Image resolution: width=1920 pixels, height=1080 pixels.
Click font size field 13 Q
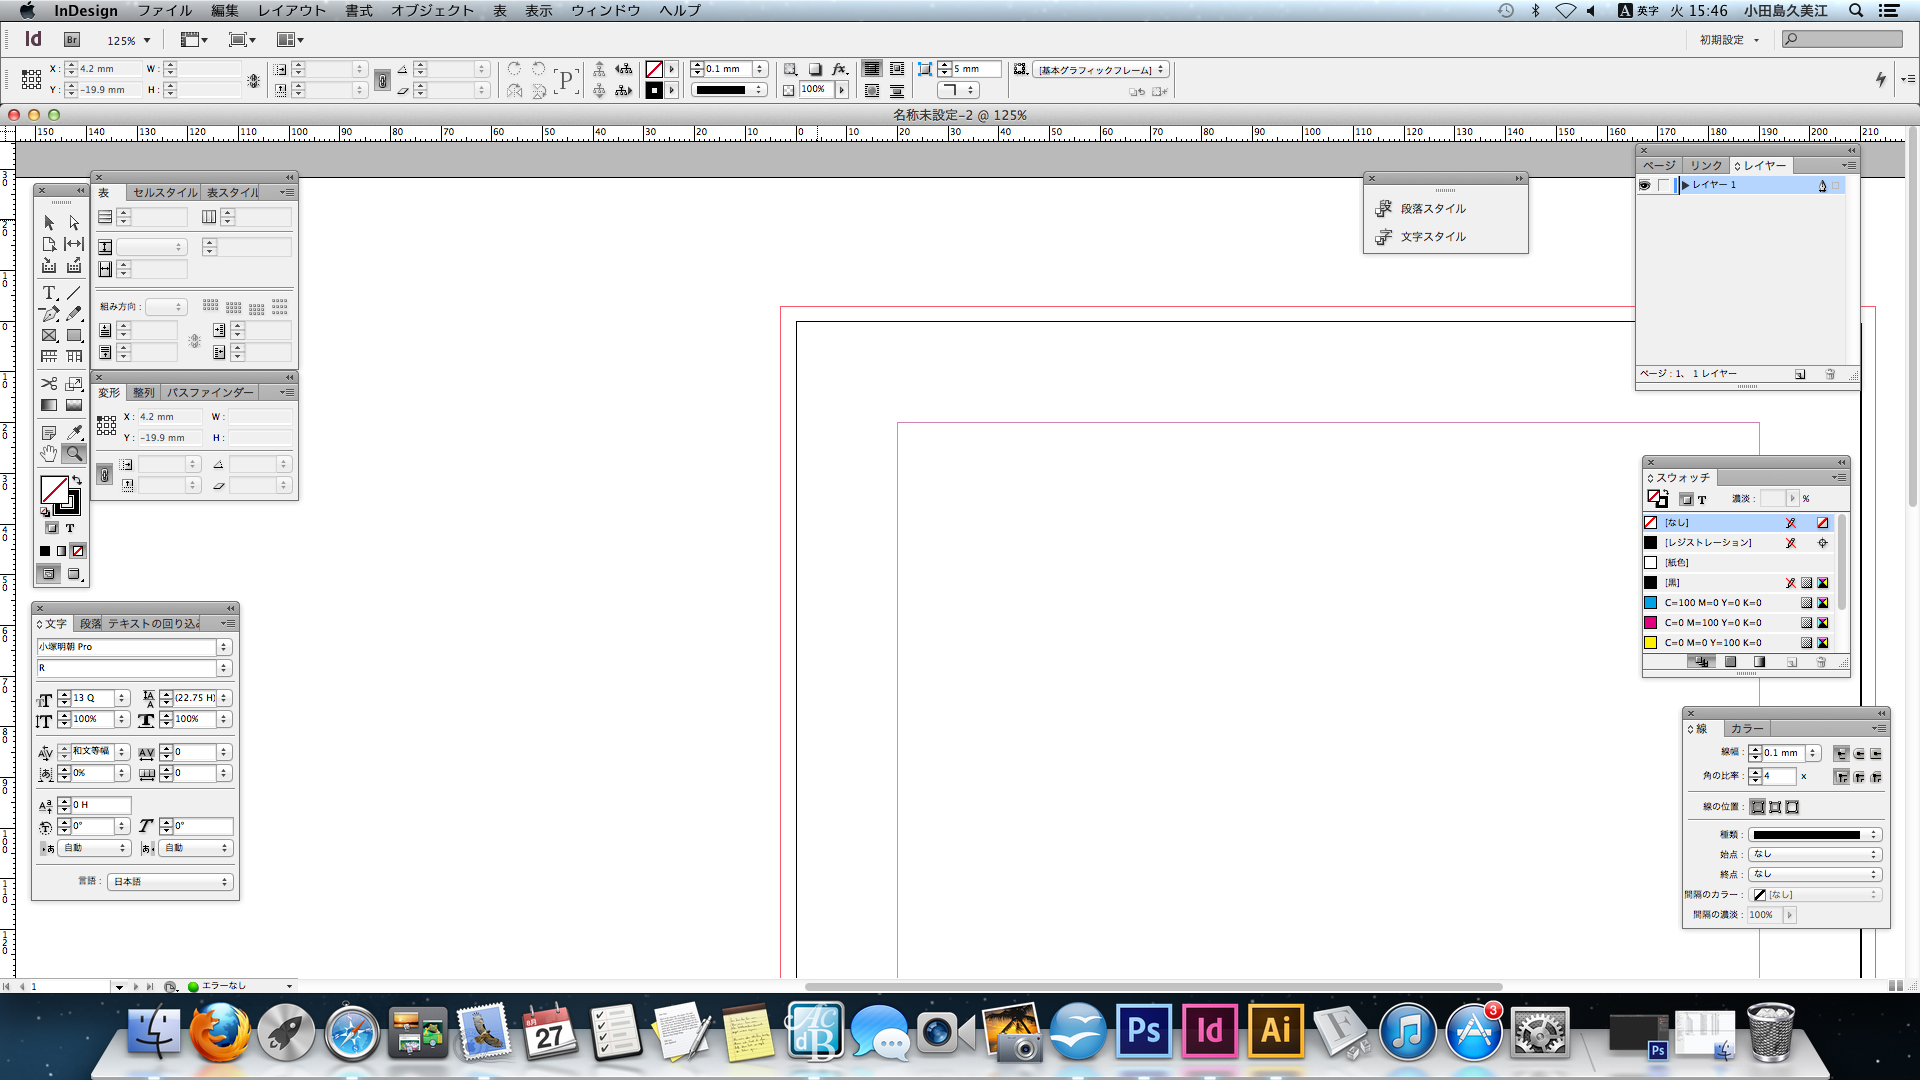click(92, 698)
